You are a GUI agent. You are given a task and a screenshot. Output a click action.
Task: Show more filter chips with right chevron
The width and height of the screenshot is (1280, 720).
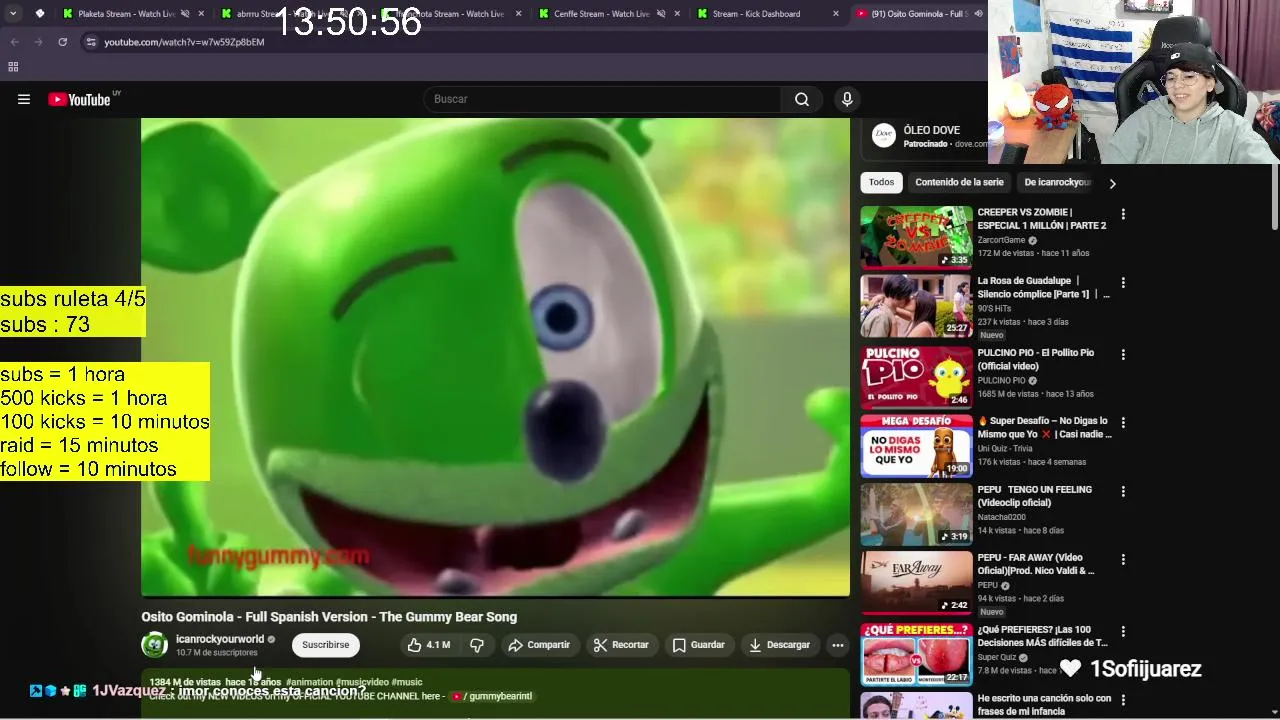1112,184
